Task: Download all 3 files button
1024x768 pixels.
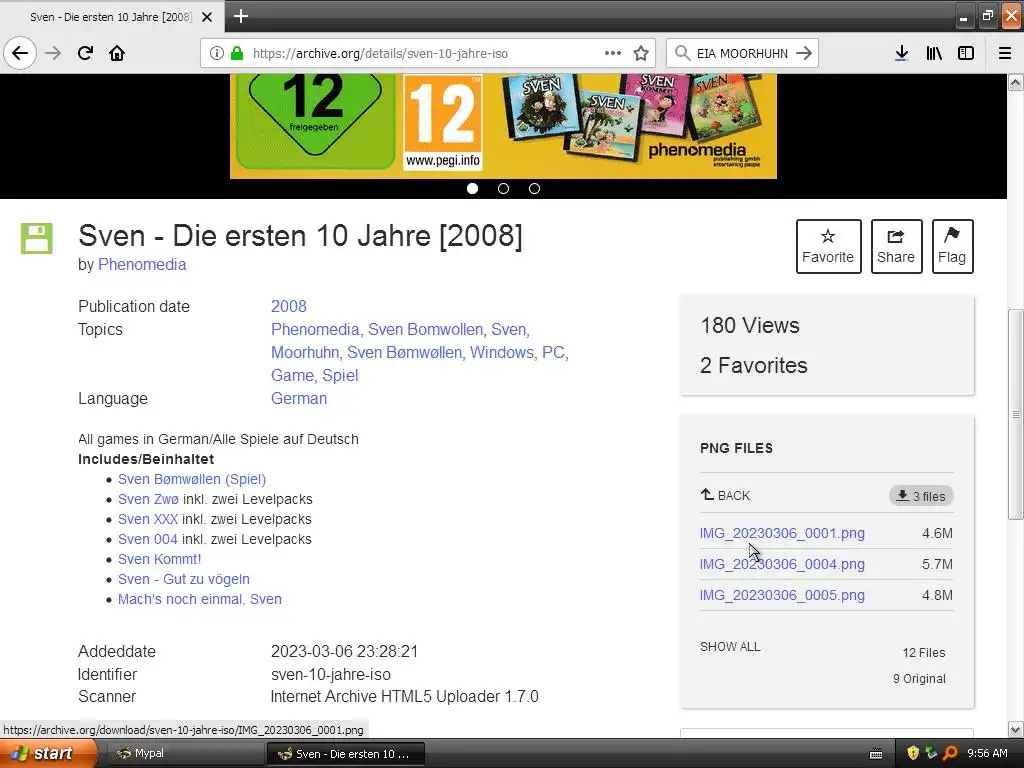Action: click(921, 496)
